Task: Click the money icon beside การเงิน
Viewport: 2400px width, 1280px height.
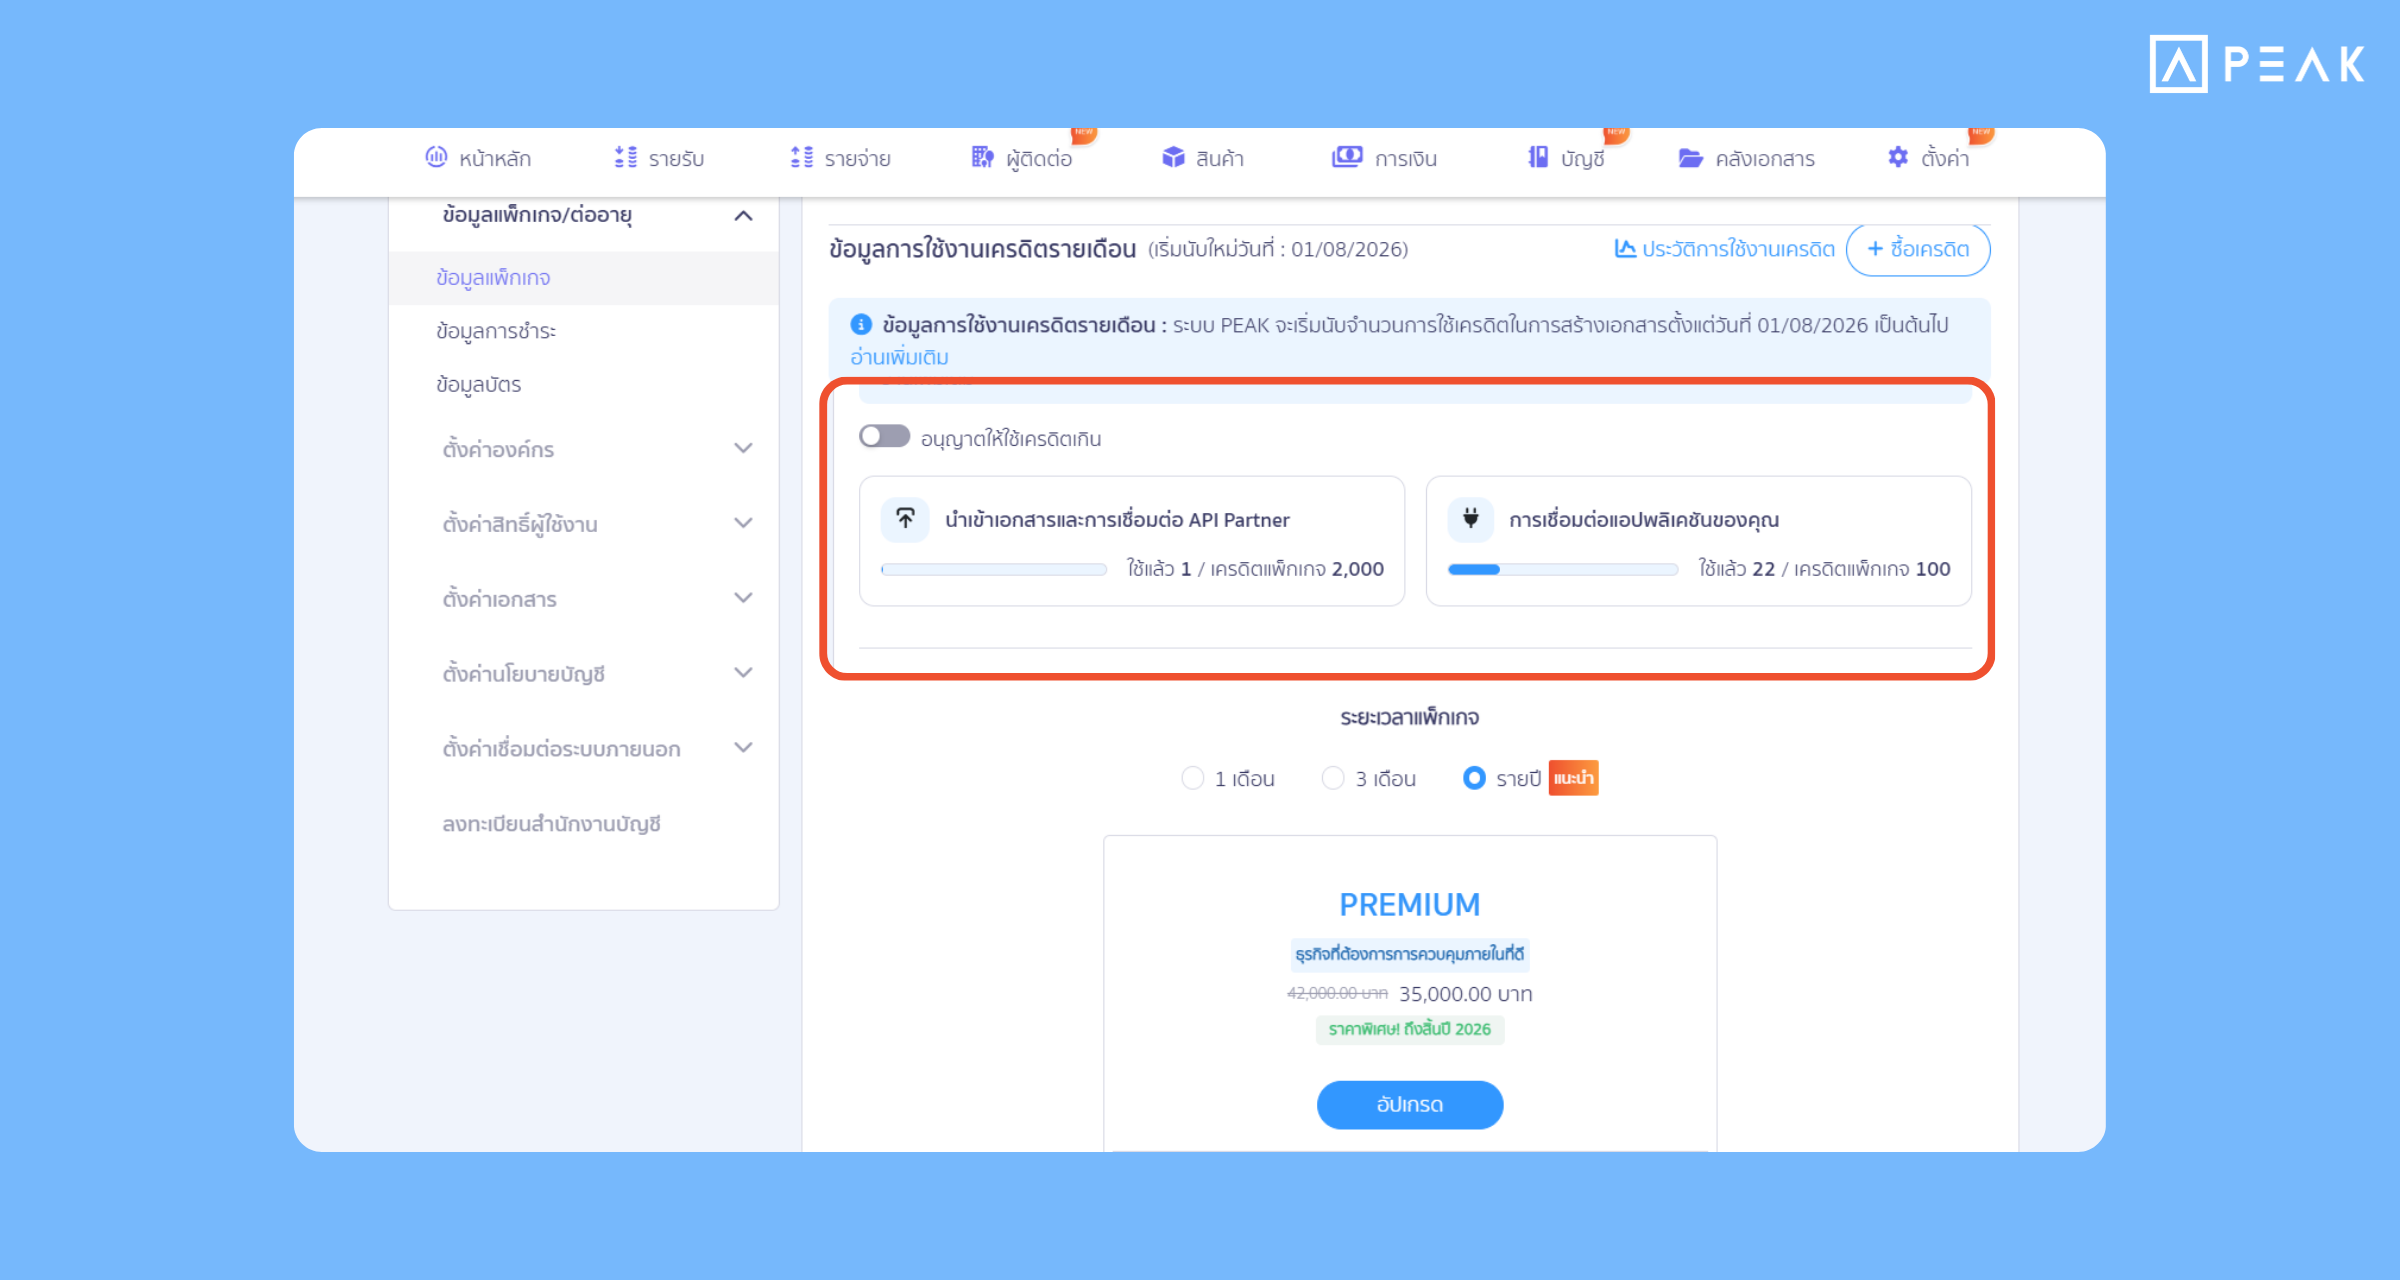Action: click(1347, 157)
